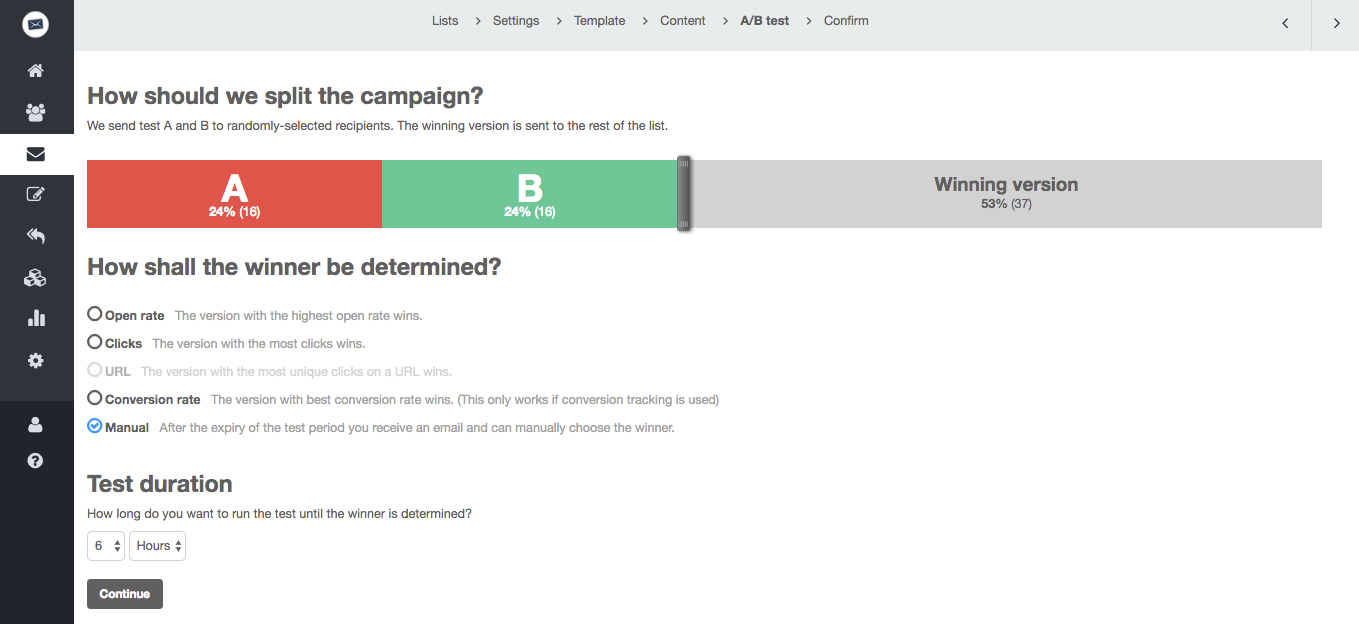This screenshot has height=624, width=1359.
Task: Go to the next step with the right arrow
Action: click(1336, 24)
